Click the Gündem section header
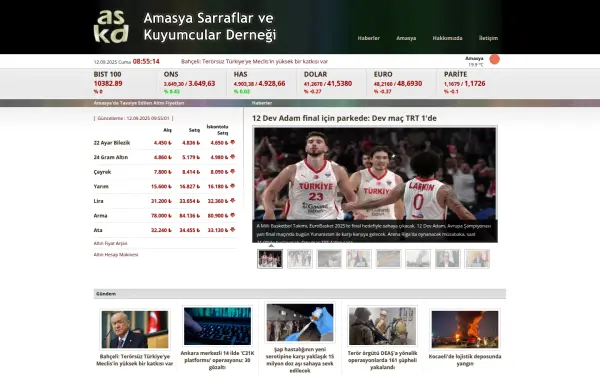 300,294
